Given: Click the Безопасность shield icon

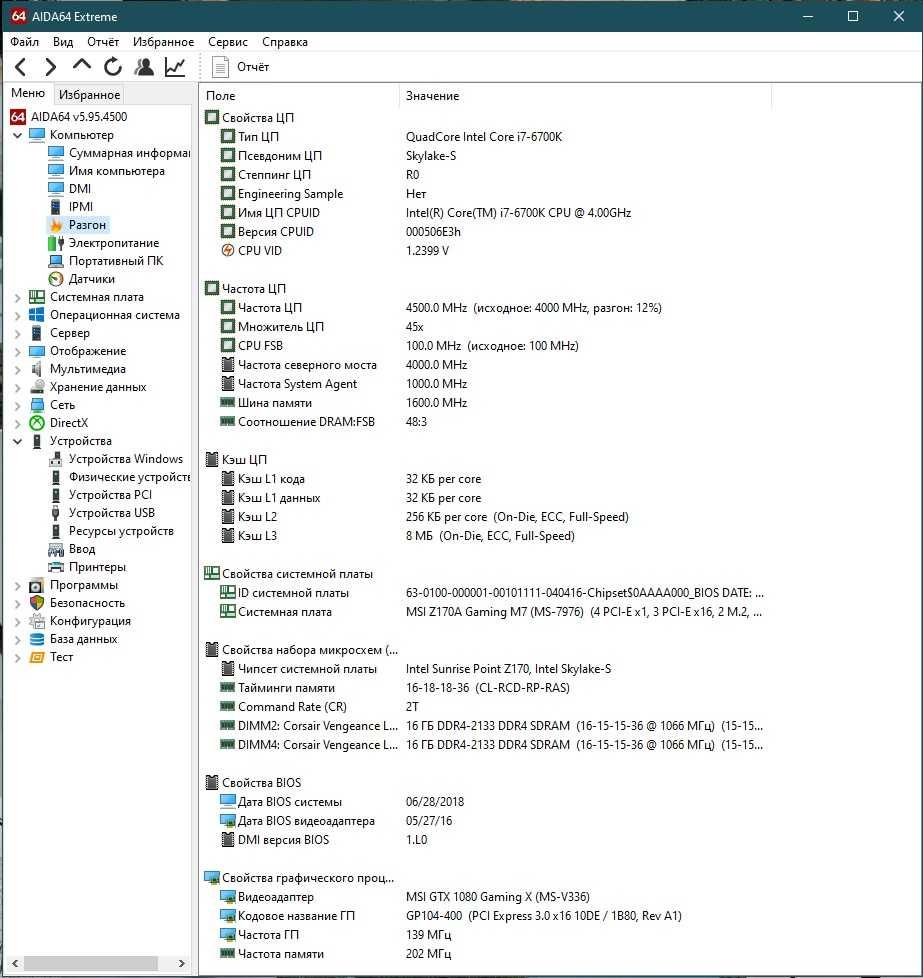Looking at the screenshot, I should (37, 603).
